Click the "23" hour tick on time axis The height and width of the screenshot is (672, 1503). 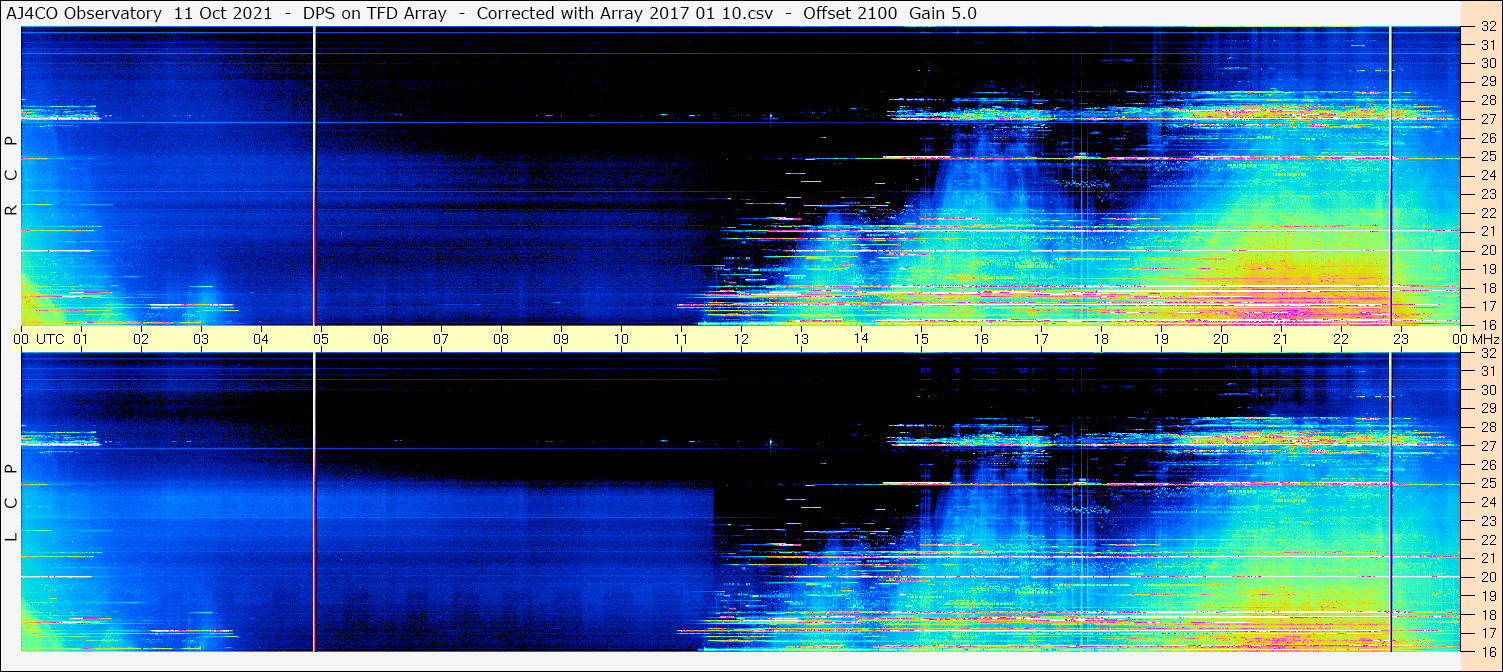(1401, 339)
